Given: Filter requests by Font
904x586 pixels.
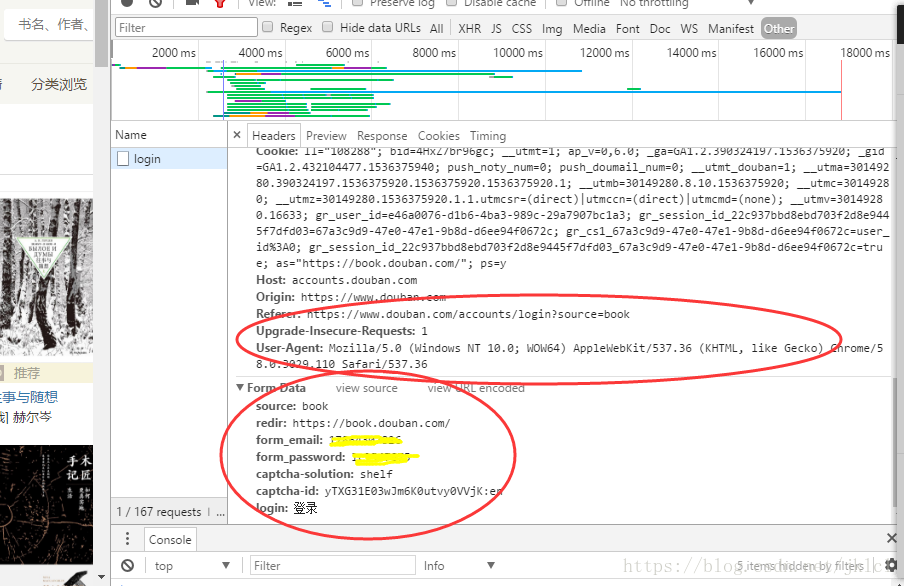Looking at the screenshot, I should click(x=627, y=28).
